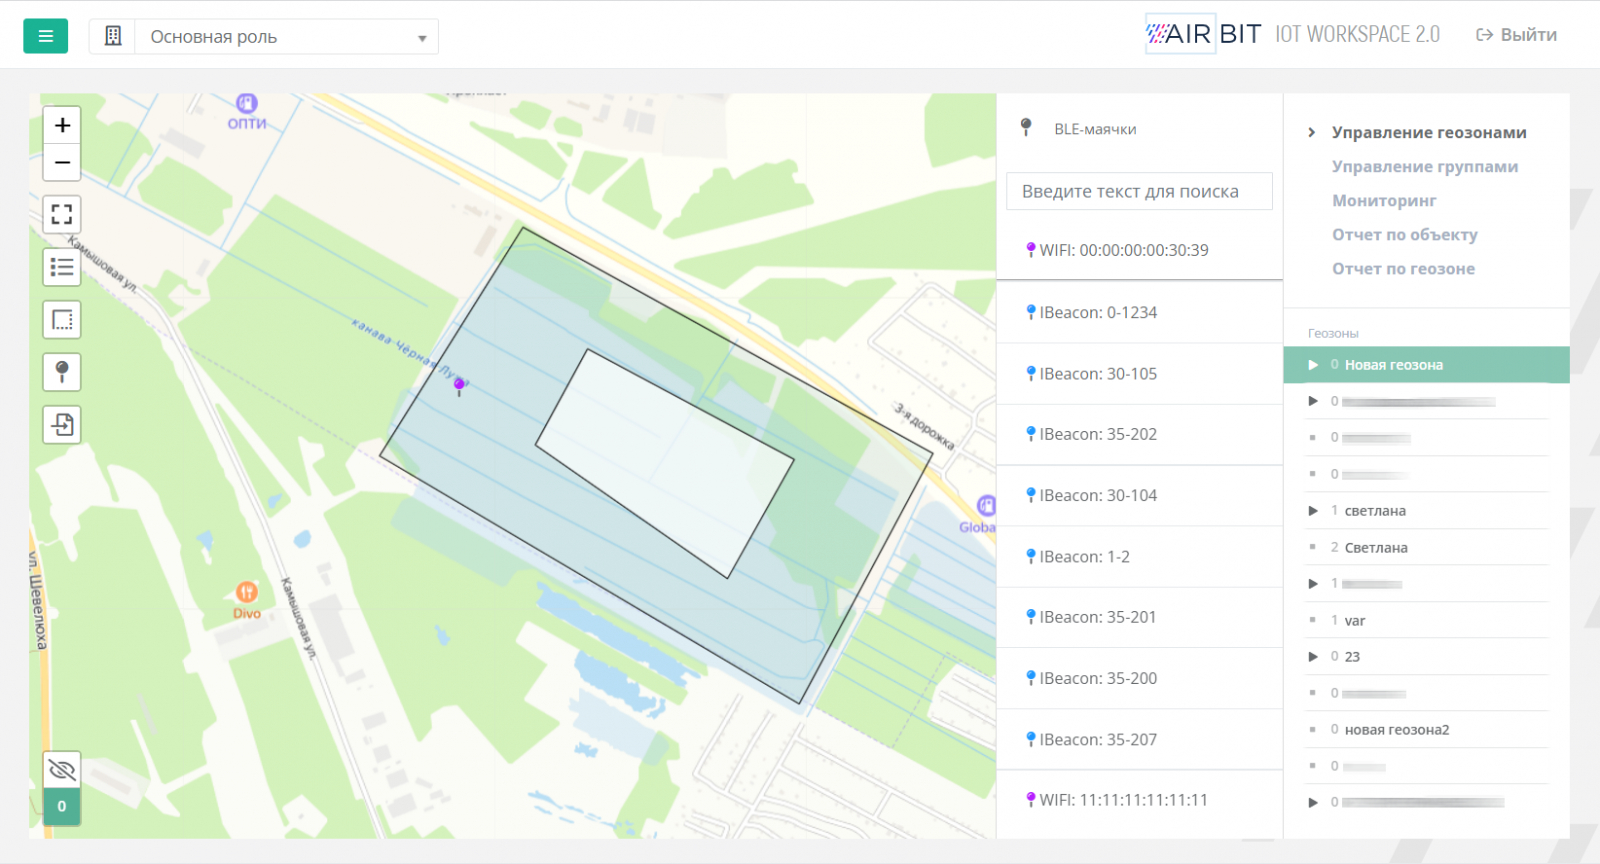Select the светлана geozone with count 1
The height and width of the screenshot is (864, 1600).
pyautogui.click(x=1427, y=511)
